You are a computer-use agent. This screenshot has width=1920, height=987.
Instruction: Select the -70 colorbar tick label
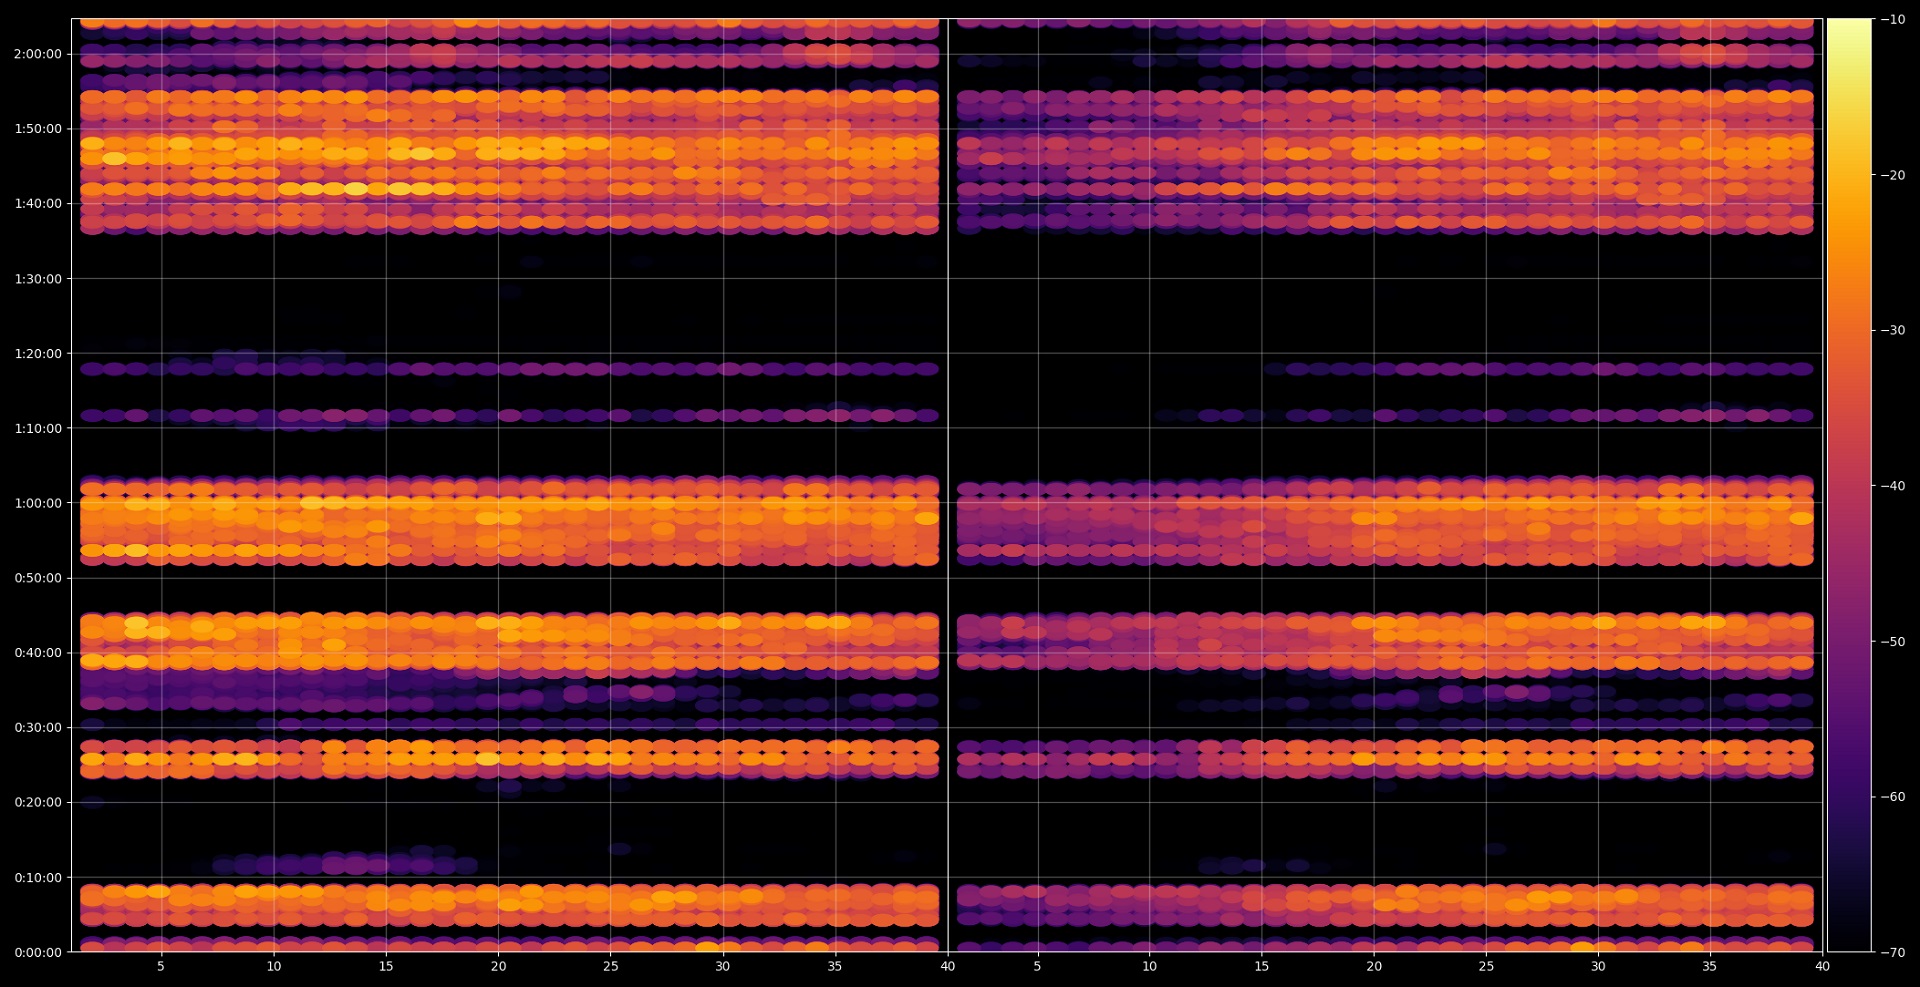(x=1893, y=953)
